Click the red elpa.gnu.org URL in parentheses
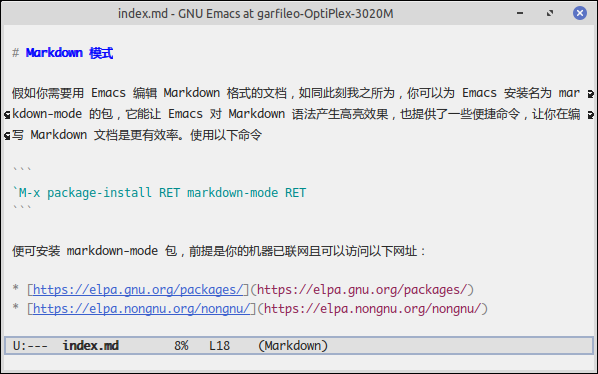The image size is (598, 374). click(362, 290)
